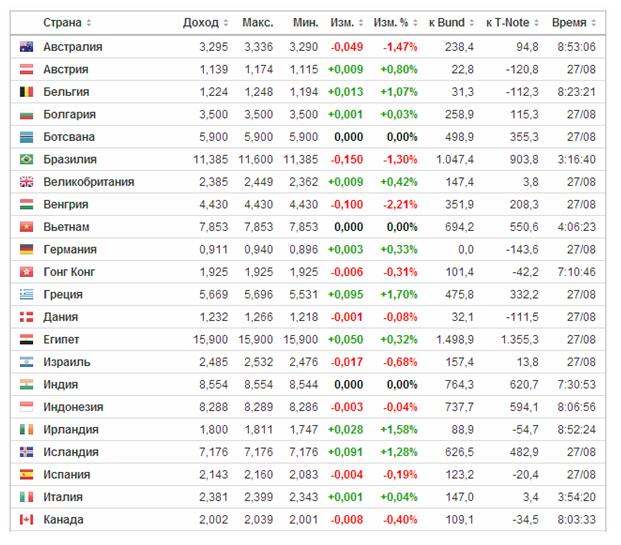621x545 pixels.
Task: Click the Australia flag icon
Action: [x=27, y=47]
